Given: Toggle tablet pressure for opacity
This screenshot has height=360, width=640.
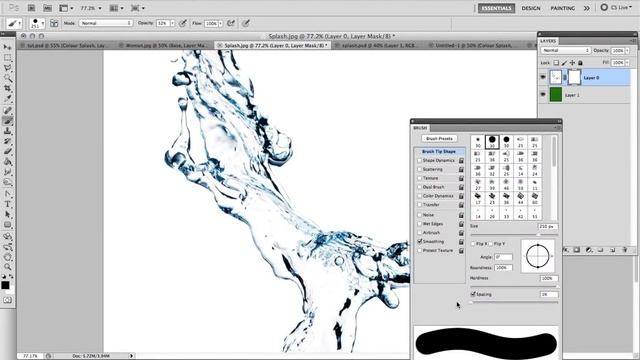Looking at the screenshot, I should 183,24.
